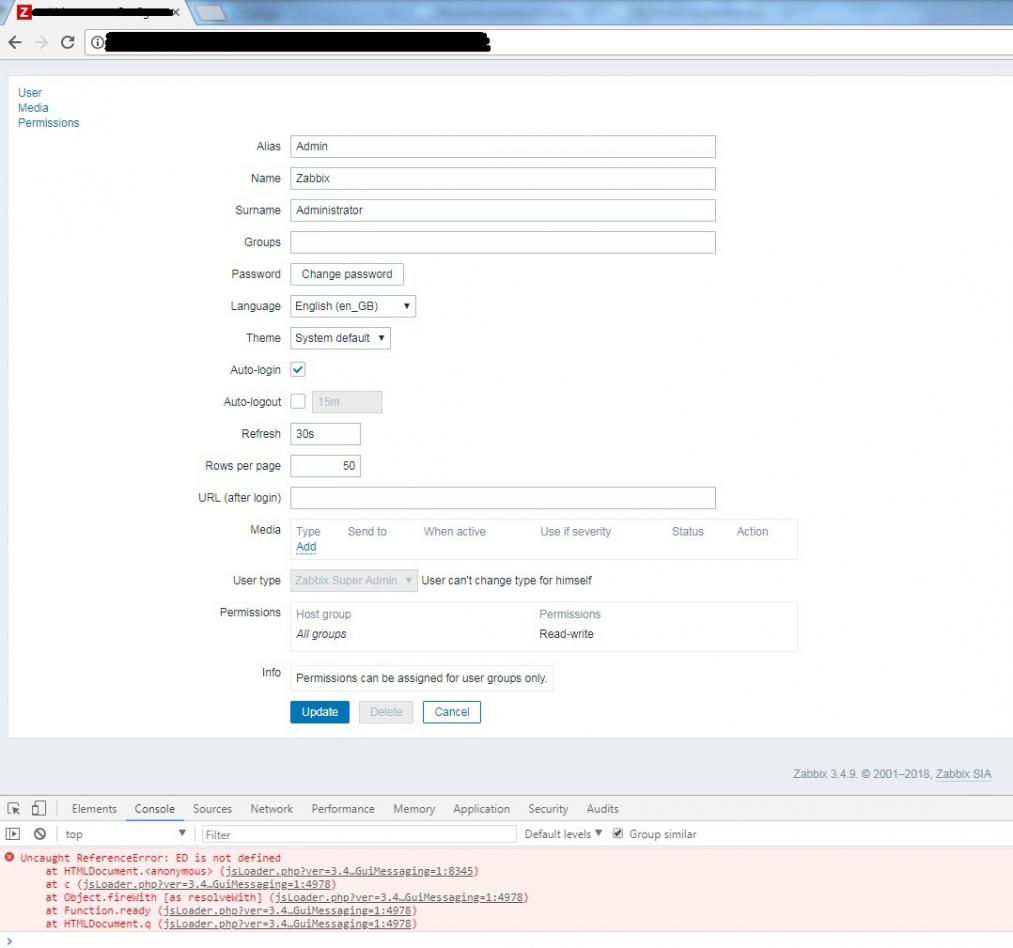Click the Zabbix favicon on browser tab
The image size is (1013, 948).
[24, 12]
